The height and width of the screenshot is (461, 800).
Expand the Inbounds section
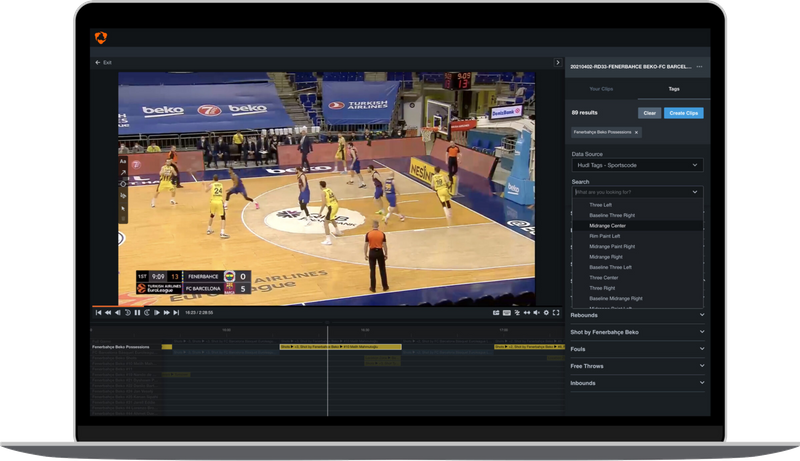pyautogui.click(x=637, y=383)
